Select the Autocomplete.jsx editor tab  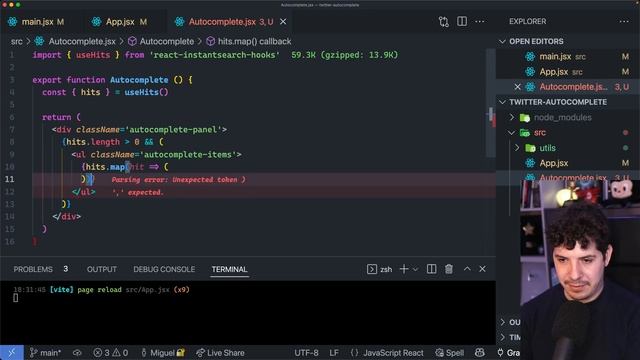pyautogui.click(x=222, y=22)
